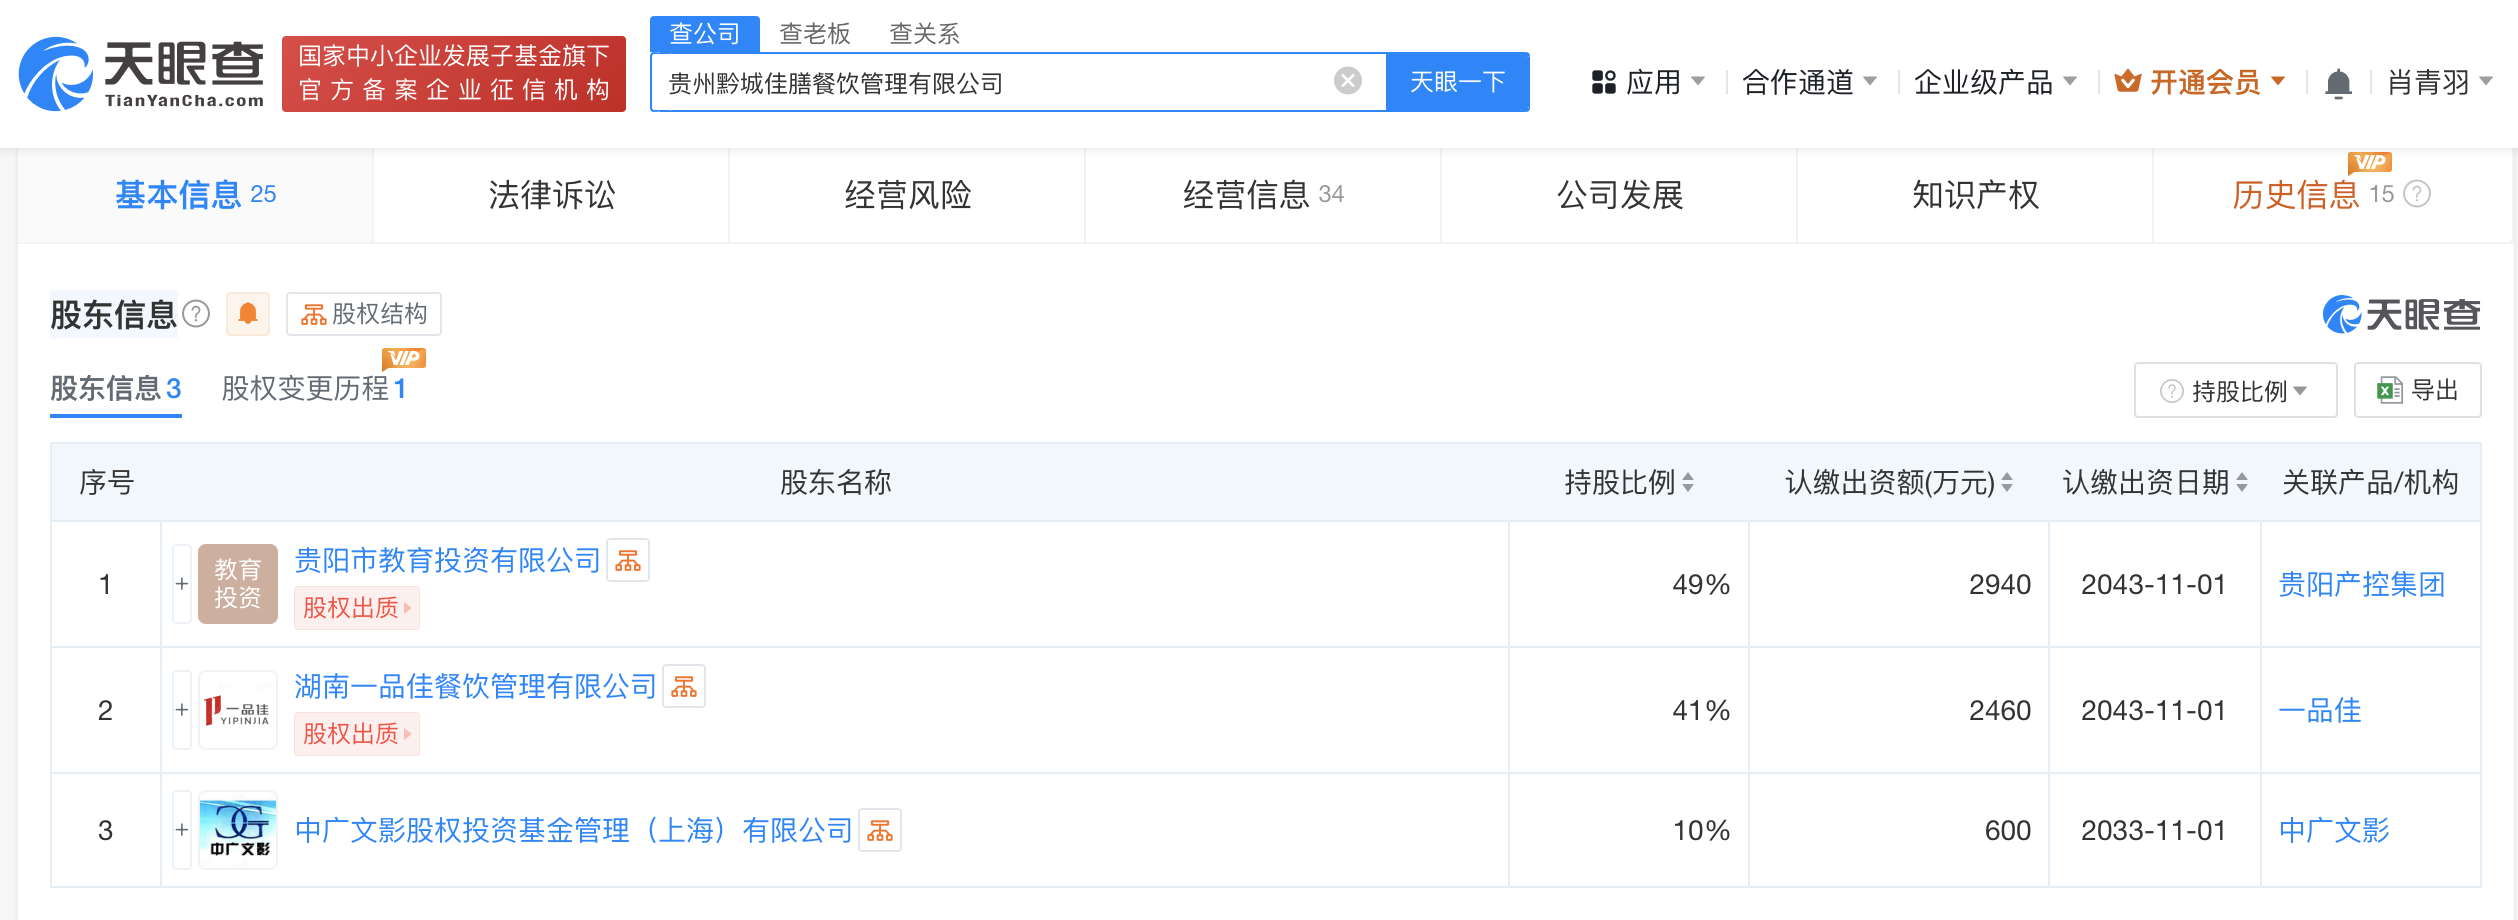Open 湖南一品佳餐饮管理有限公司 link
Viewport: 2518px width, 920px height.
click(x=475, y=686)
